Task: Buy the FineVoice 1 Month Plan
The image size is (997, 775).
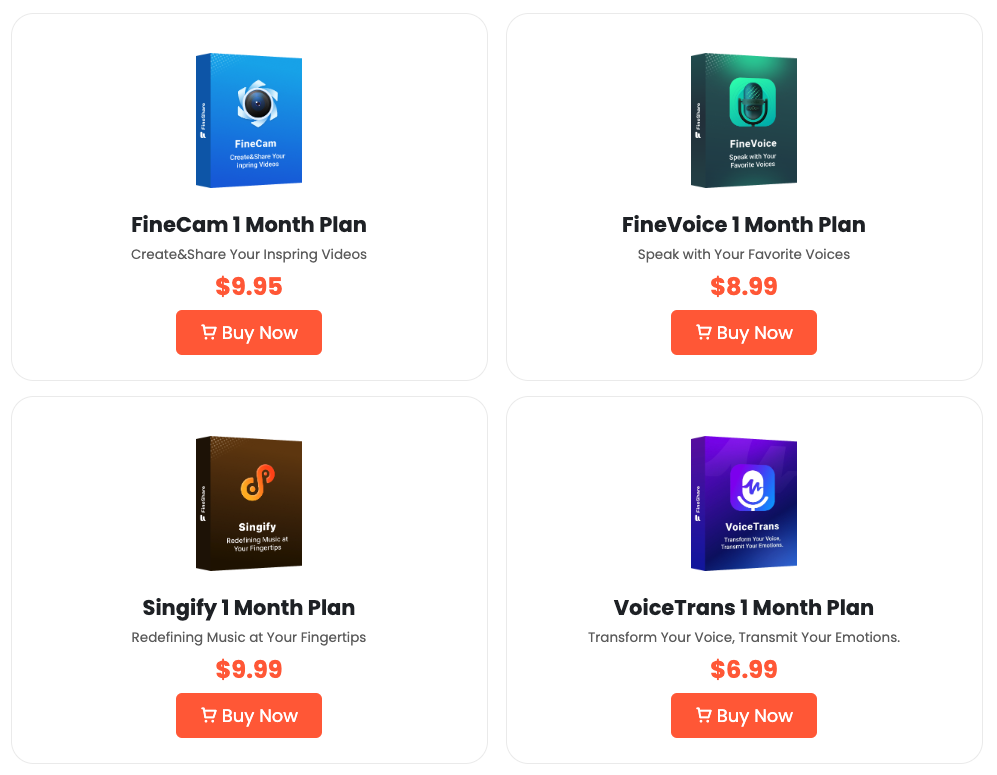Action: pyautogui.click(x=743, y=333)
